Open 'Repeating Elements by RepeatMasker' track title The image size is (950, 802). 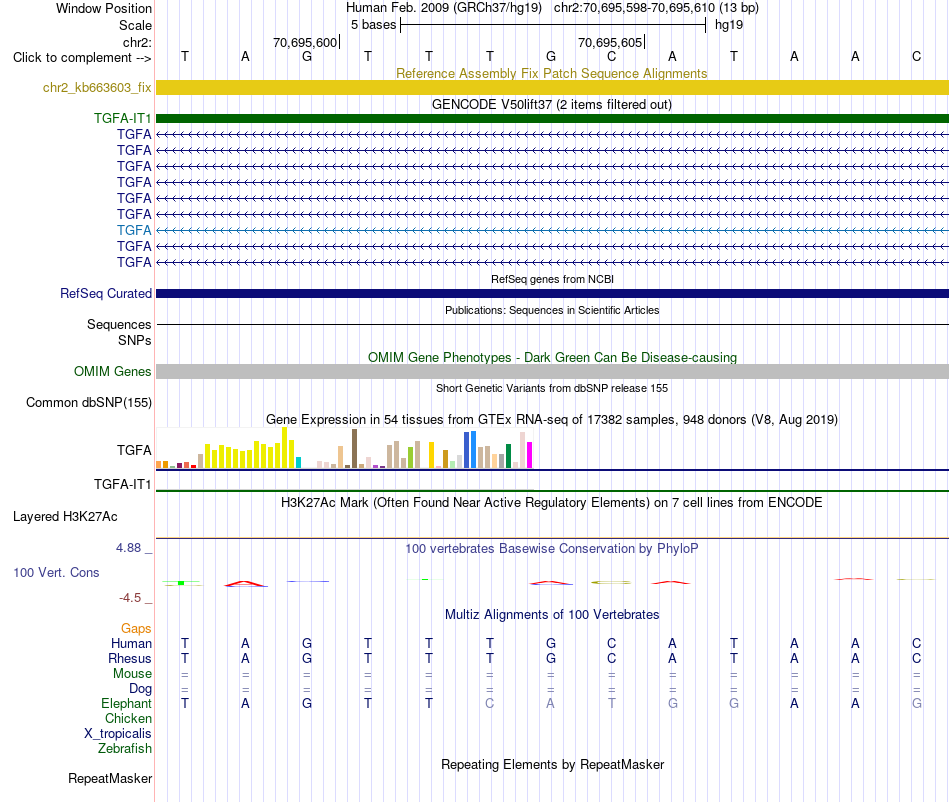(x=552, y=764)
